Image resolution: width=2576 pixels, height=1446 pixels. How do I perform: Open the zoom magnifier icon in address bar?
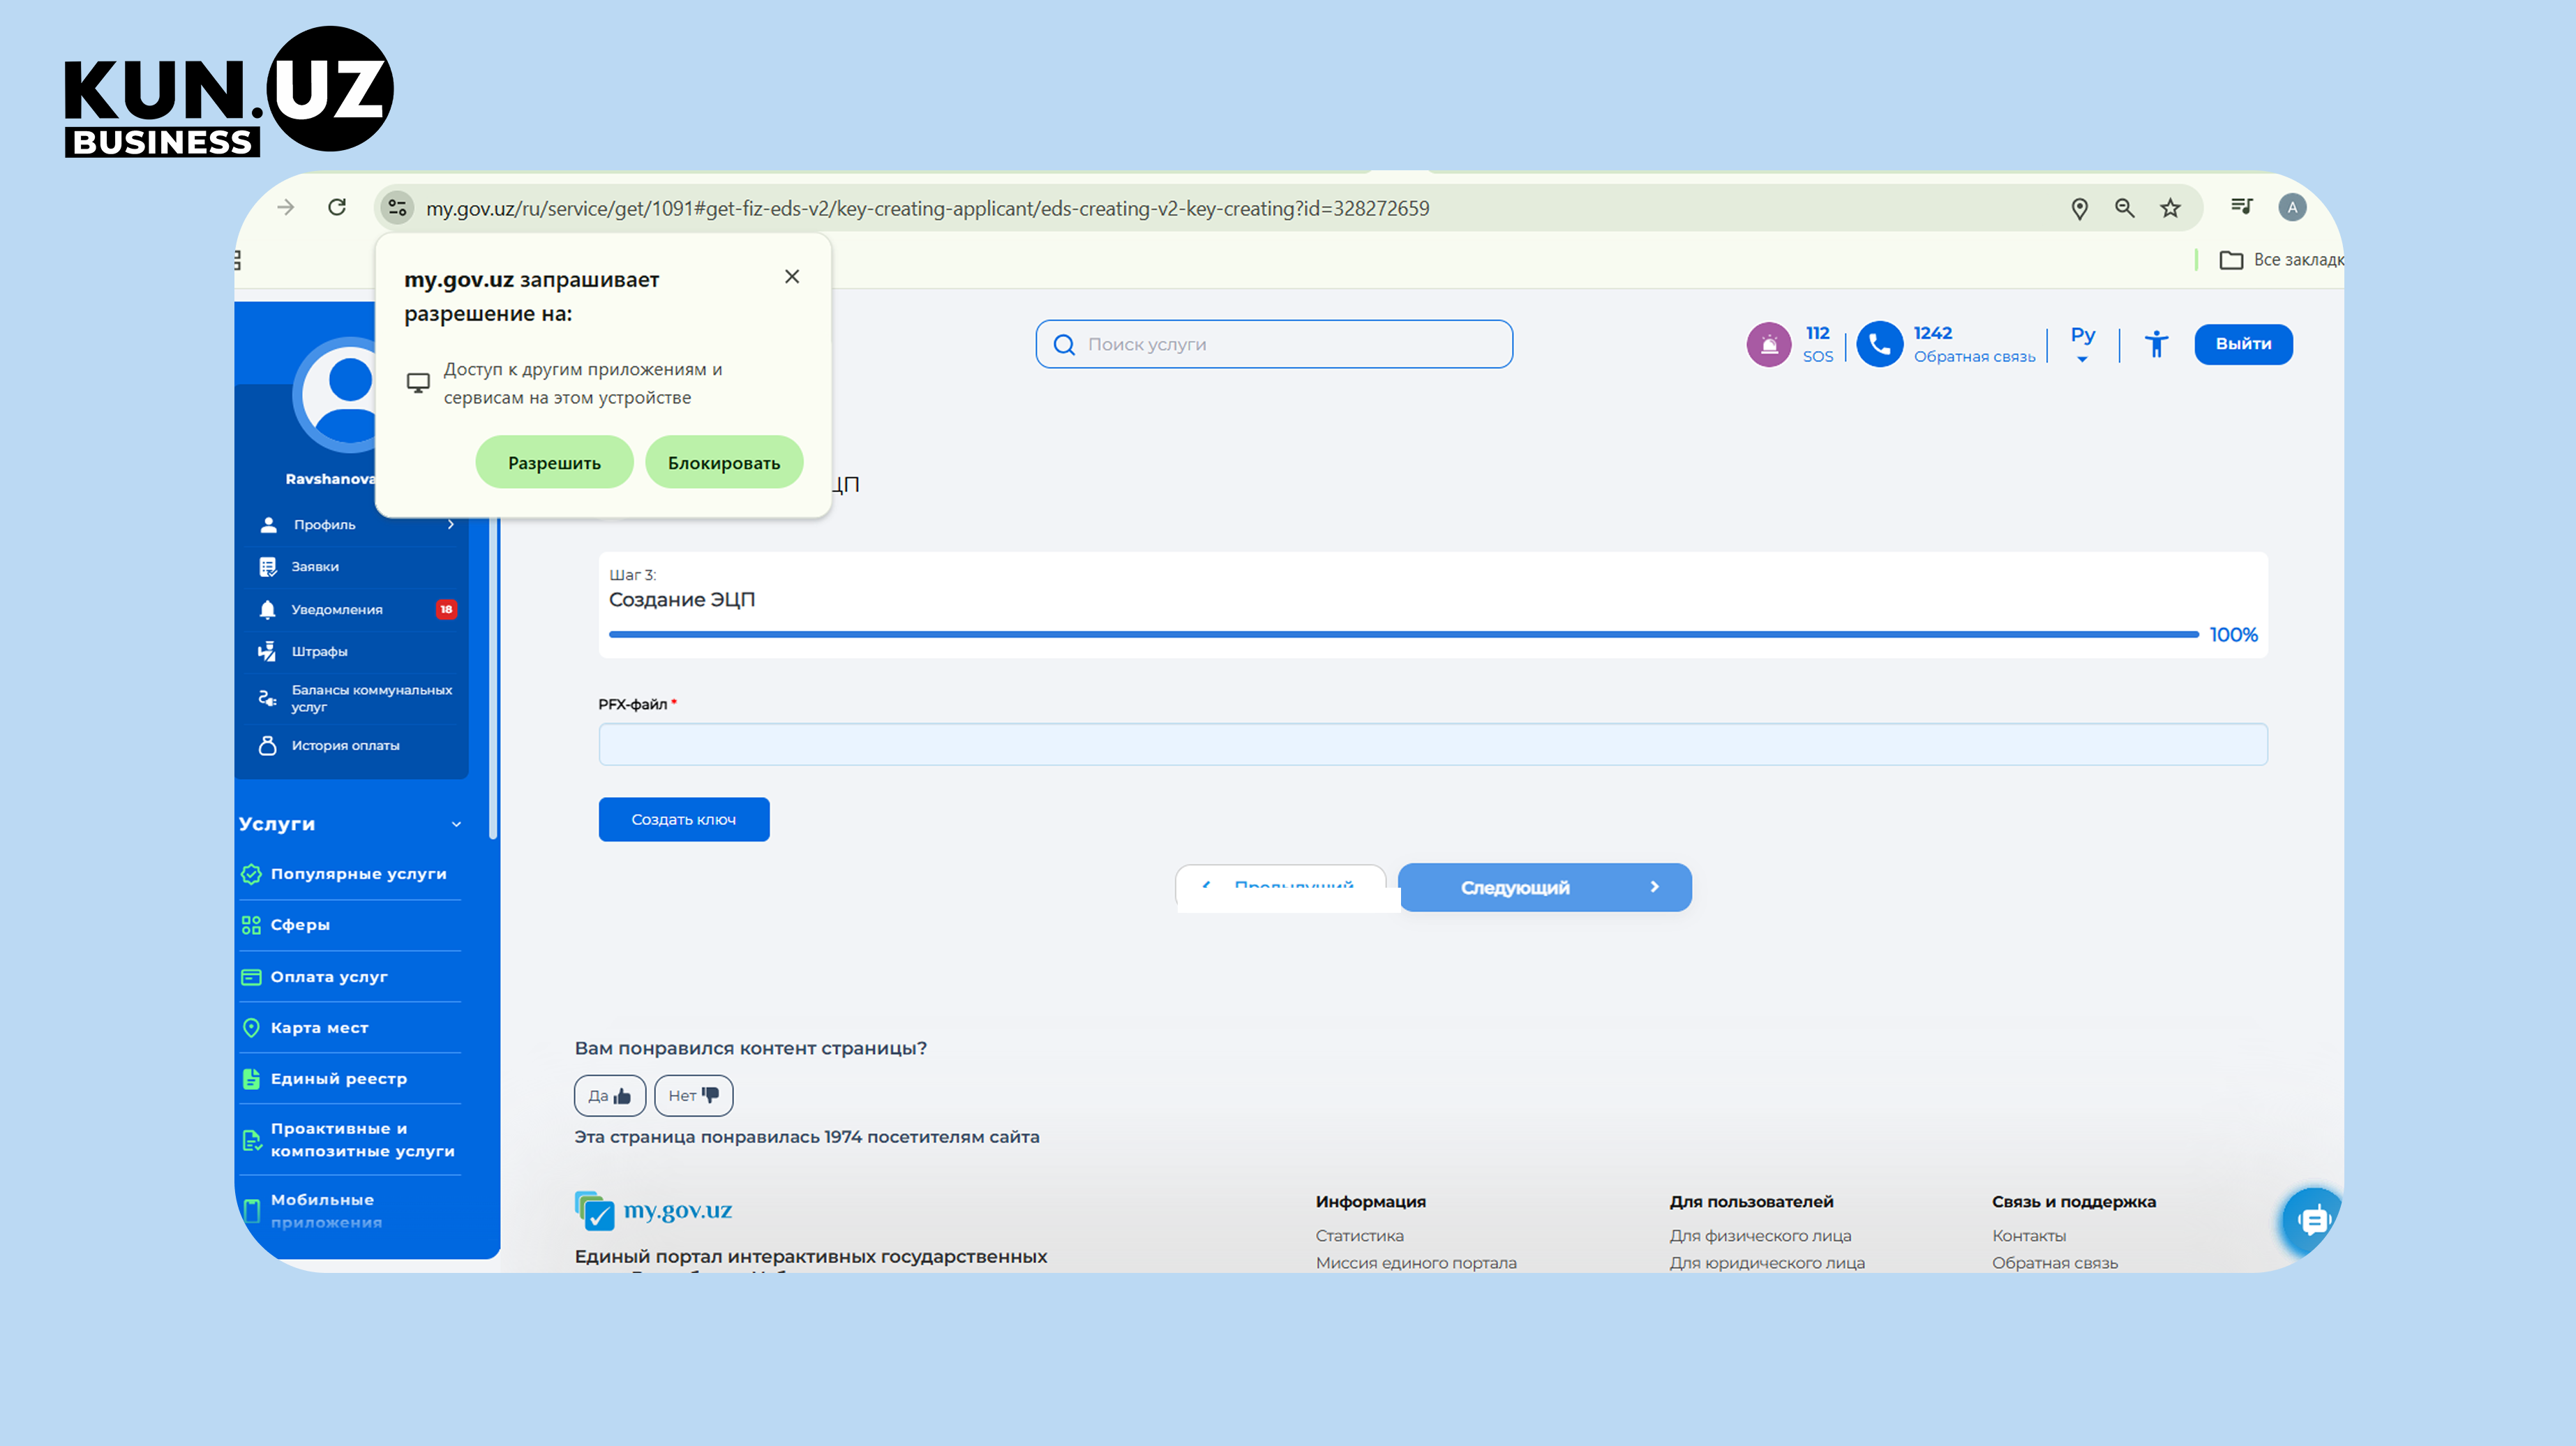[2125, 208]
